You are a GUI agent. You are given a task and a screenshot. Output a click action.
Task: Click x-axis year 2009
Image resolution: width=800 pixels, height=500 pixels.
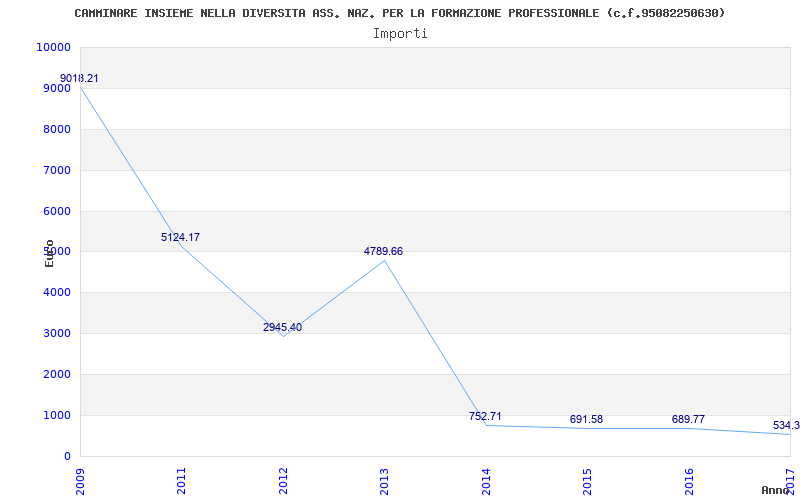80,480
